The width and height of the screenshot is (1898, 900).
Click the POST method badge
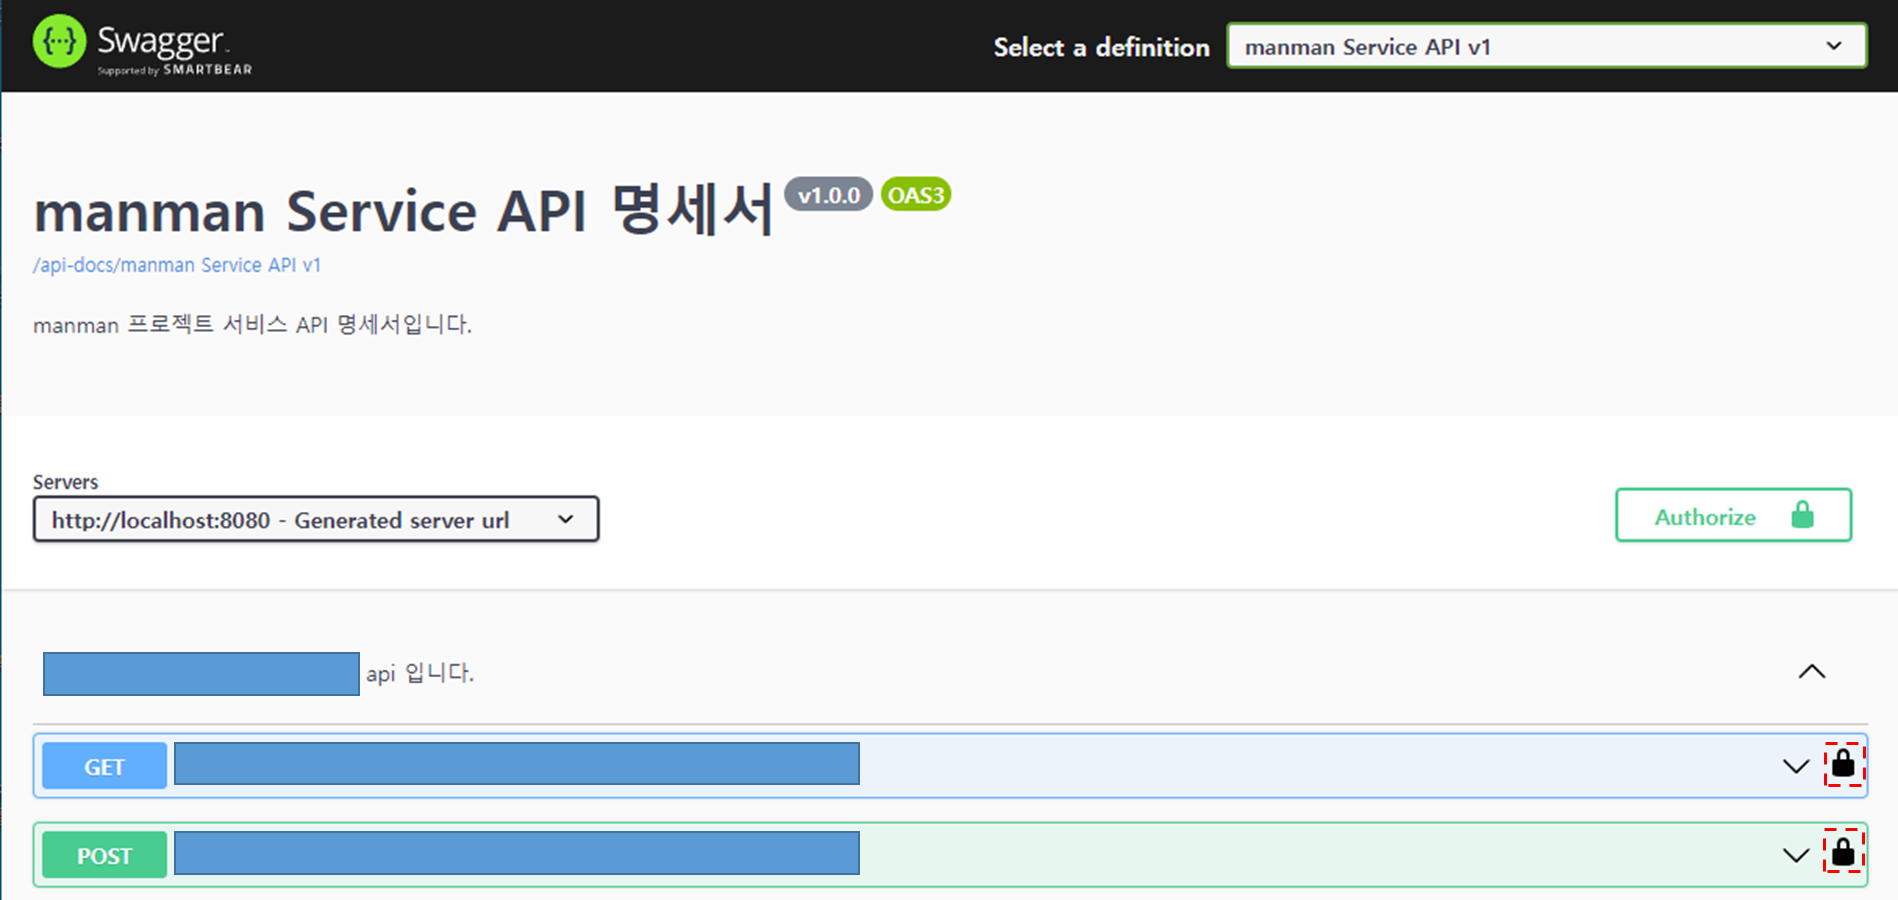(104, 855)
